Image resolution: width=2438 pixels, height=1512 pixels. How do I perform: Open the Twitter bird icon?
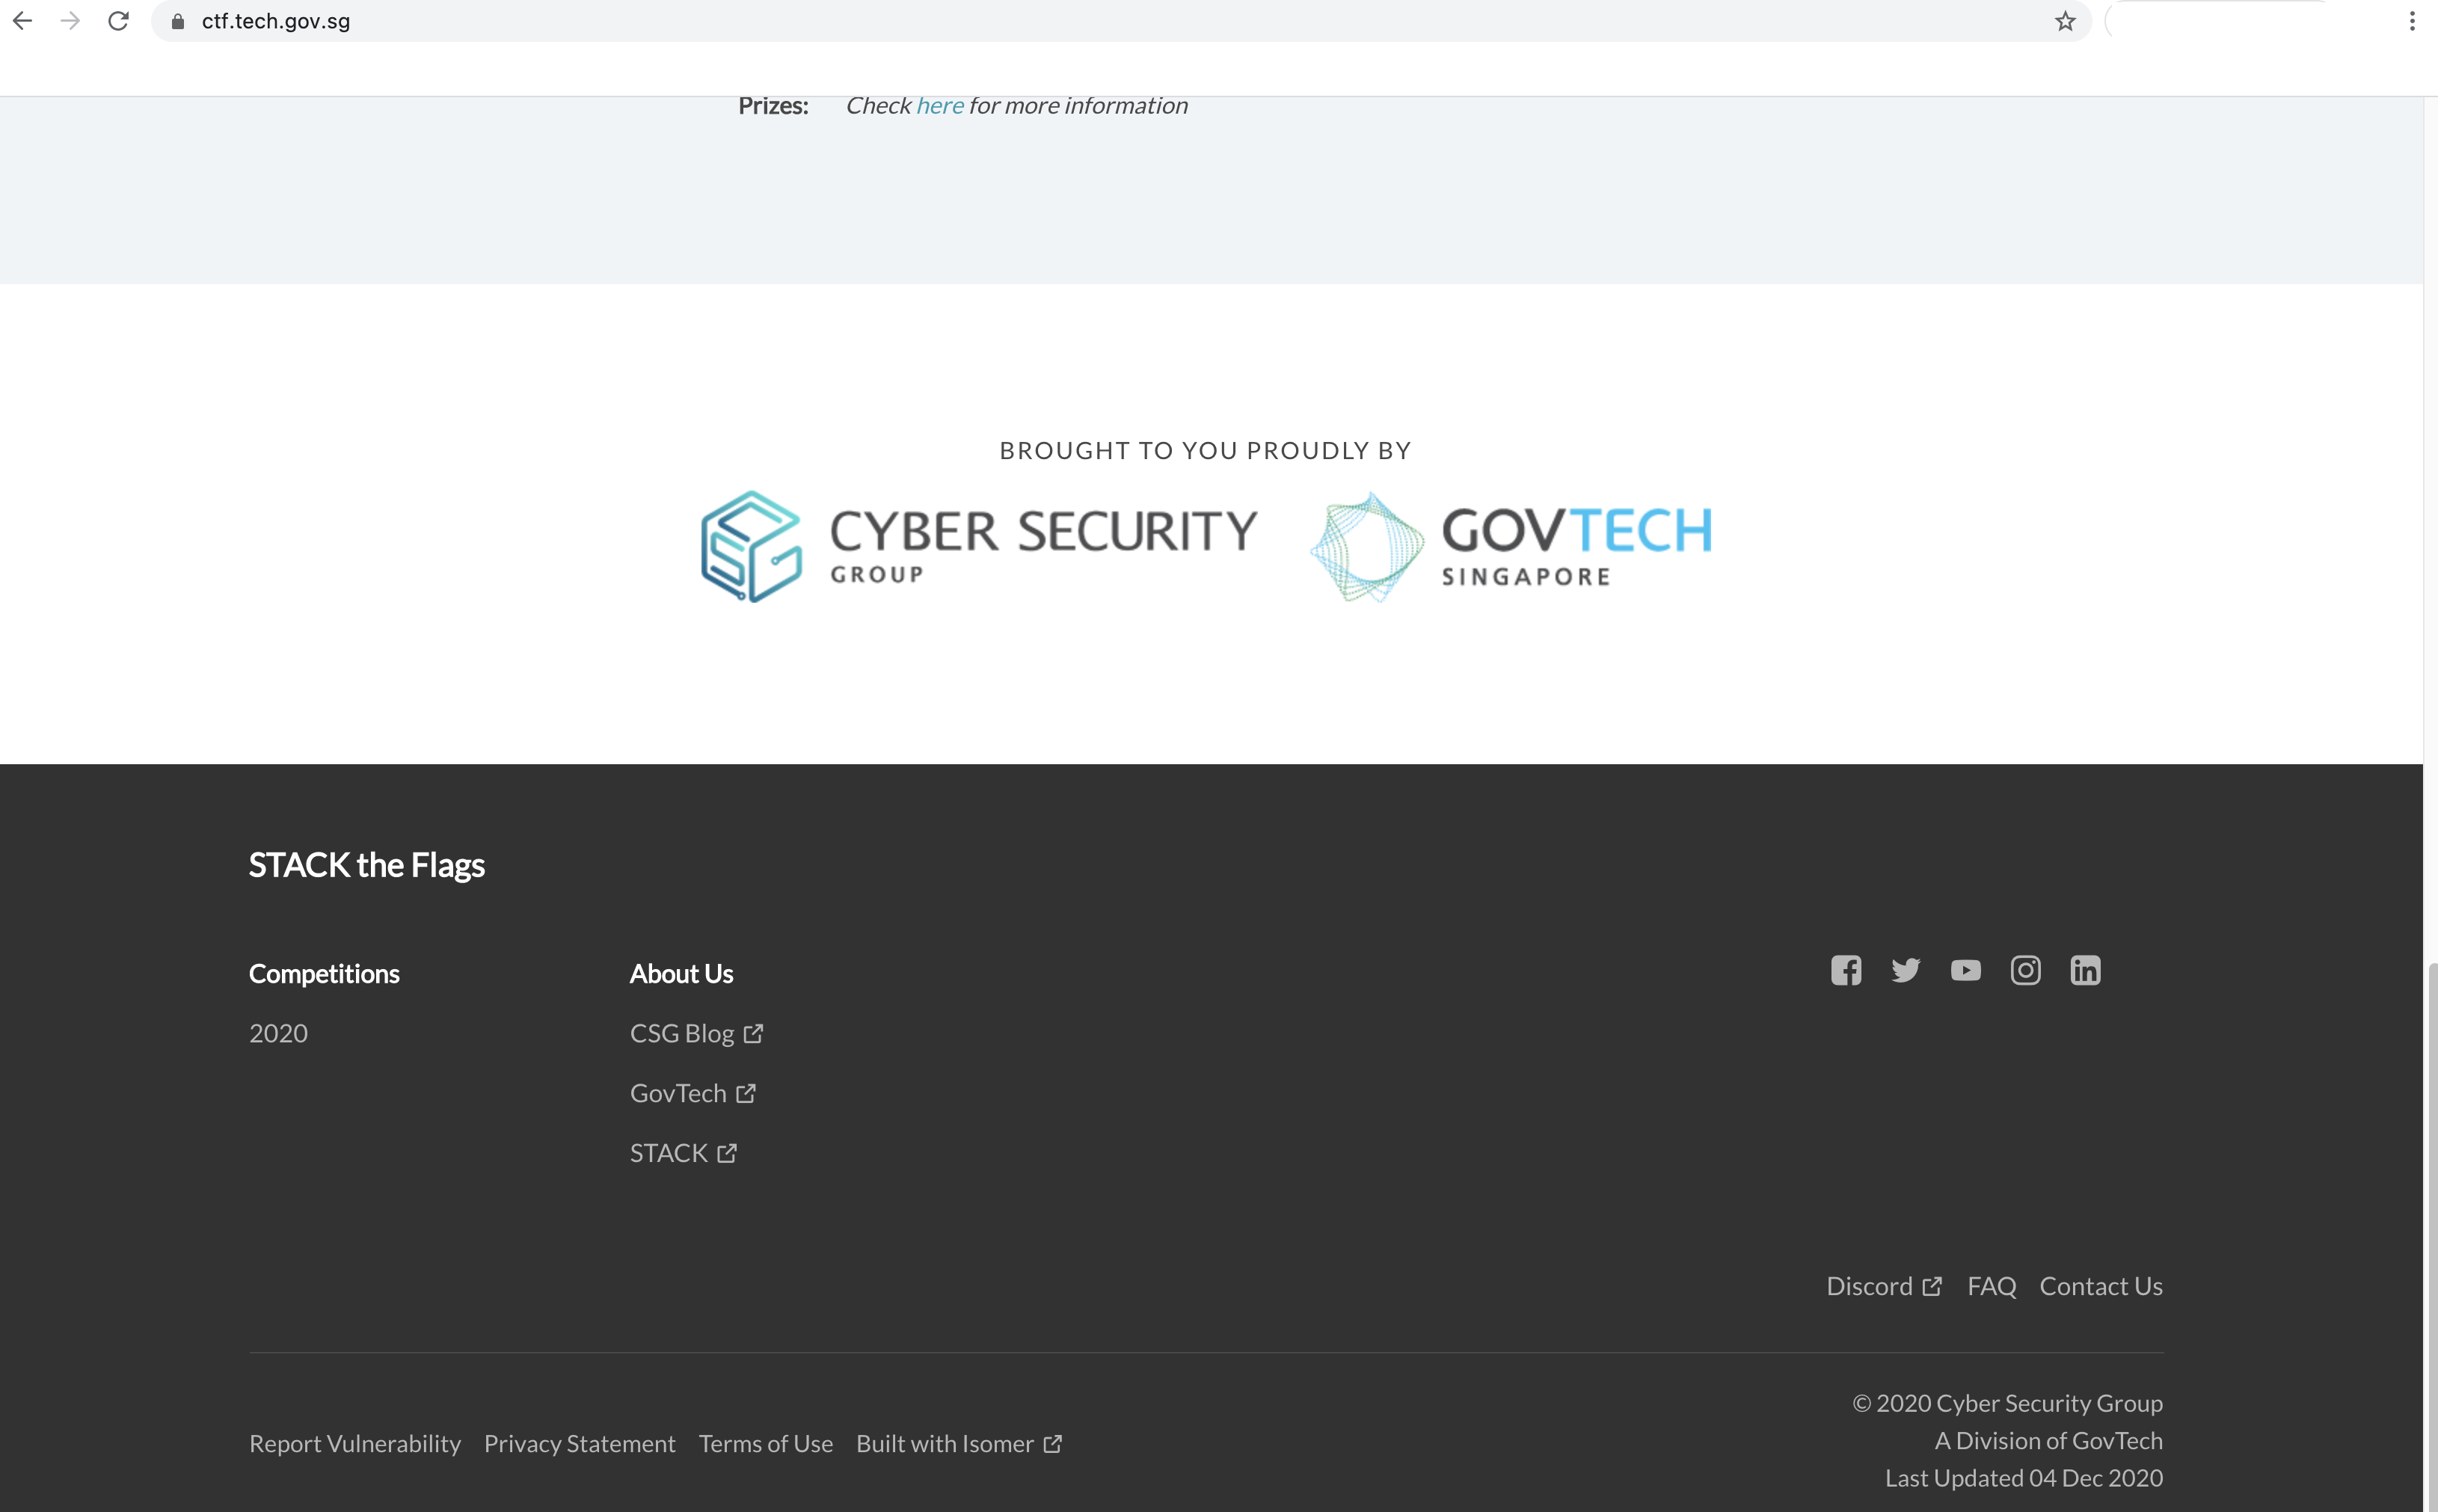tap(1905, 970)
